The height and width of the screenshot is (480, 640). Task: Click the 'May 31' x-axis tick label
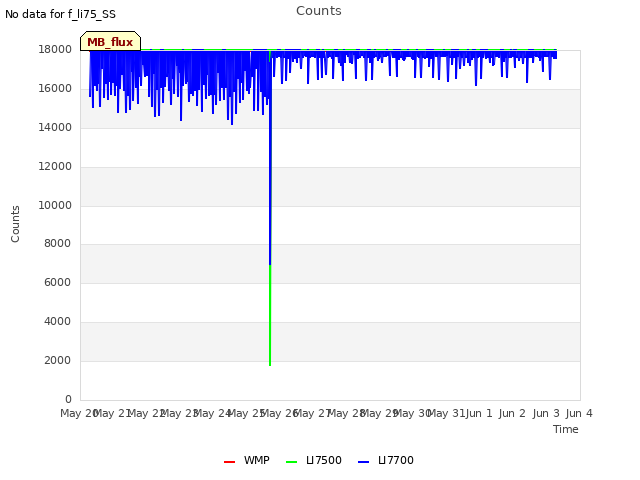point(446,413)
